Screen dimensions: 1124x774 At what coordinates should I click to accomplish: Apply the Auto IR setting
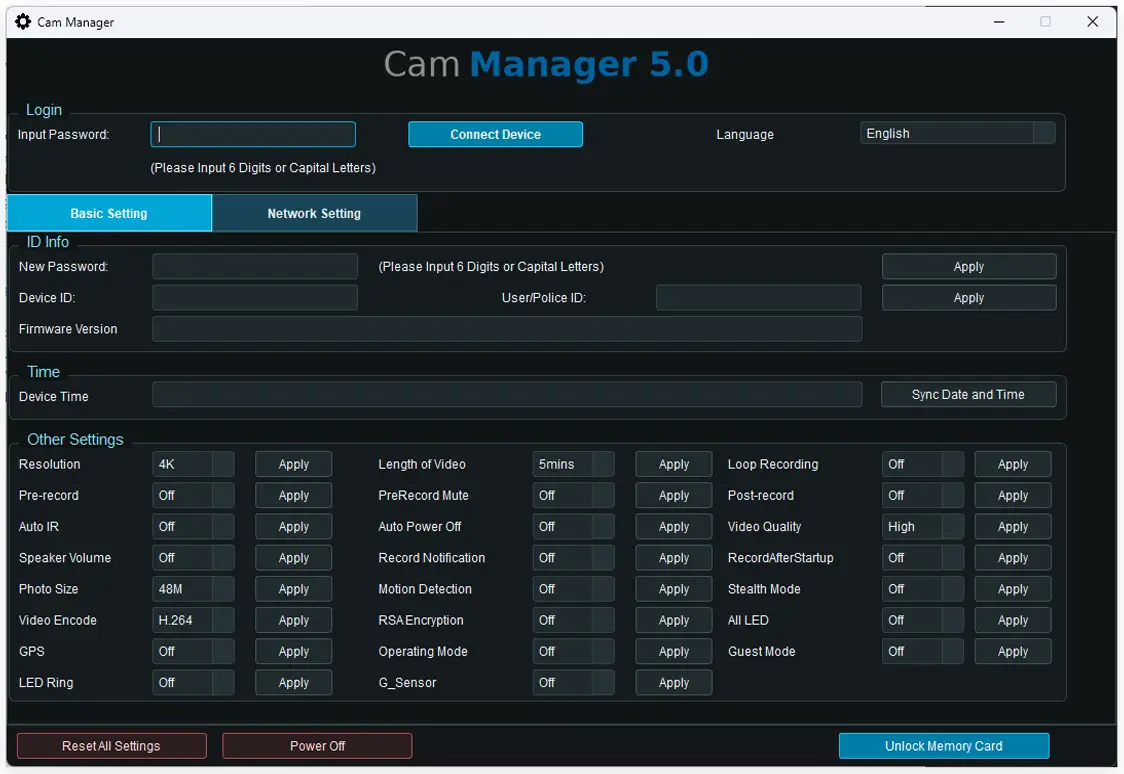tap(294, 527)
